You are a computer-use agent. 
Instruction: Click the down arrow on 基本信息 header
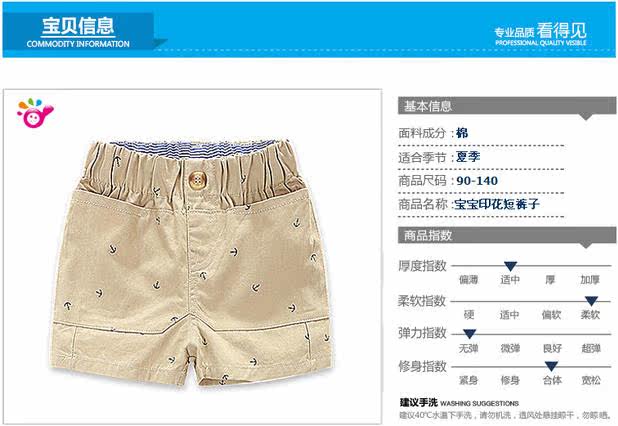586,117
